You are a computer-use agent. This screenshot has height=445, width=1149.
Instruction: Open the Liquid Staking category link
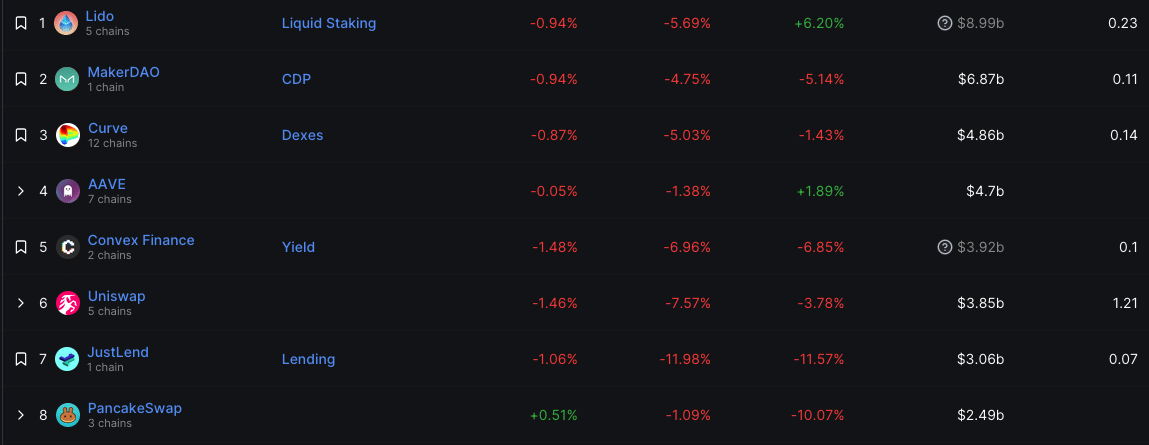pyautogui.click(x=329, y=23)
